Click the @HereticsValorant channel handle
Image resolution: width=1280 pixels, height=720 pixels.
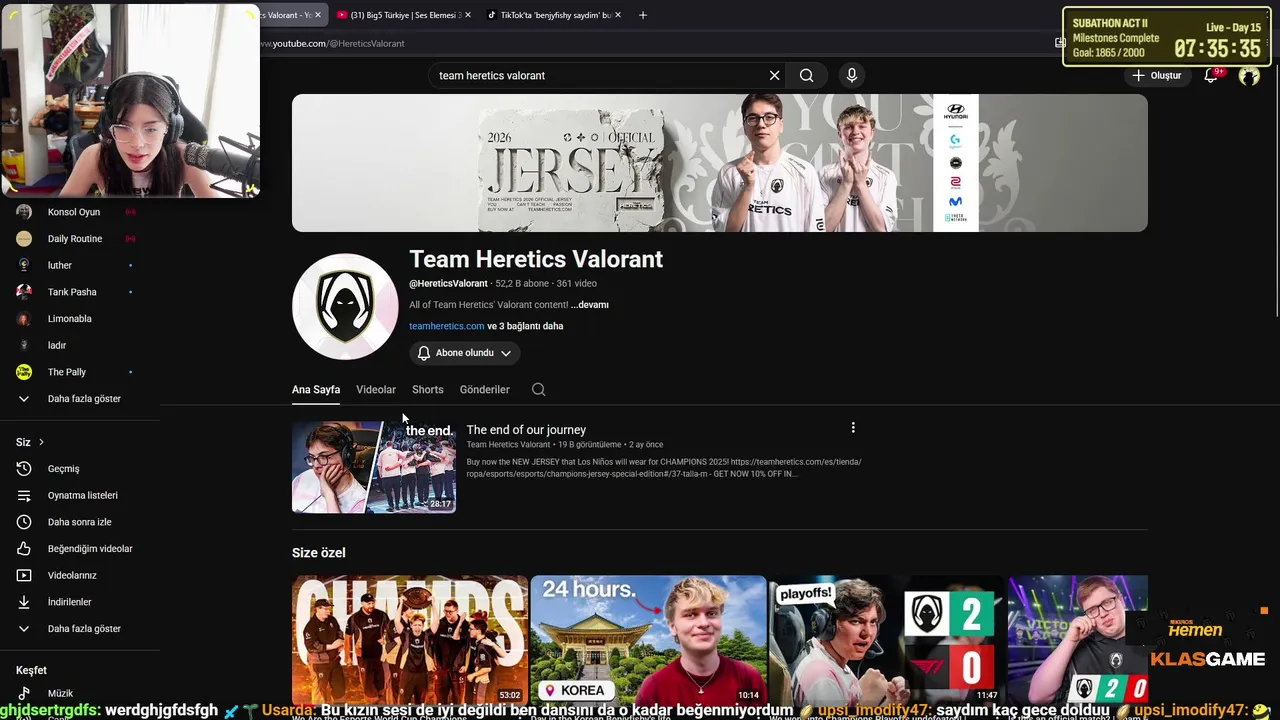(448, 284)
